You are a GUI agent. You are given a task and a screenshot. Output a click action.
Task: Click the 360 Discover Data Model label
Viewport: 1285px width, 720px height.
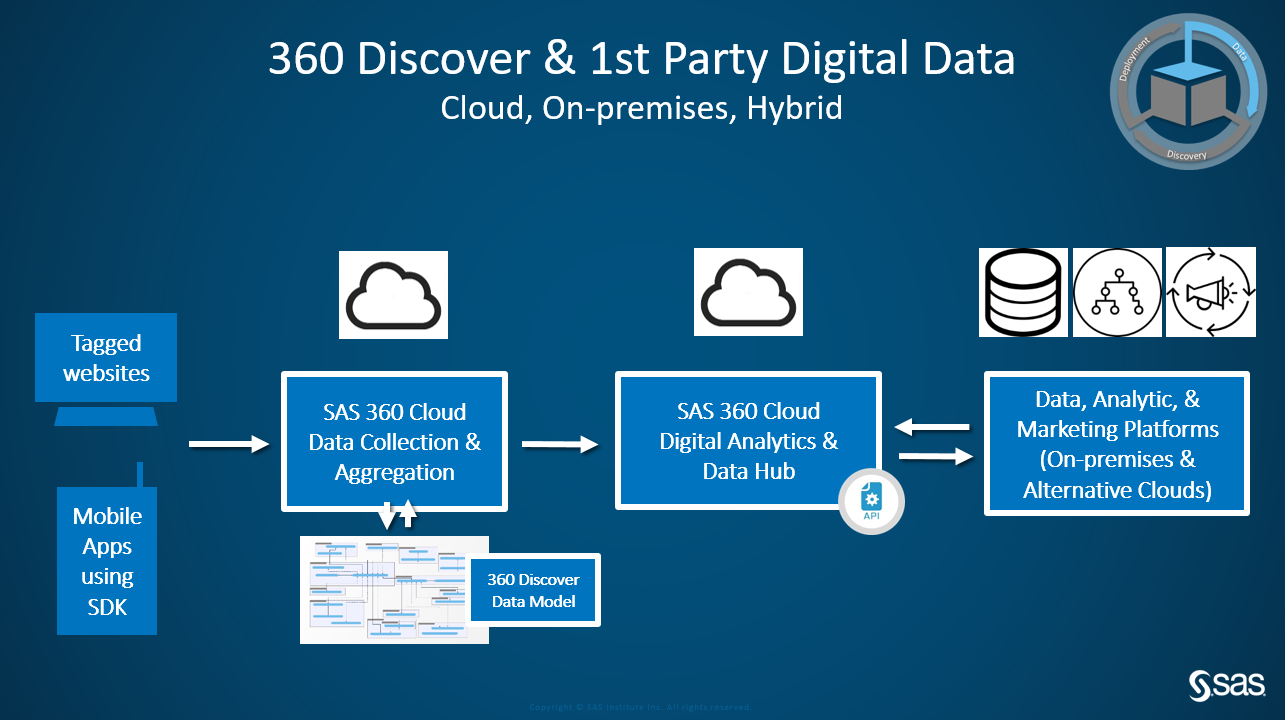pos(533,591)
